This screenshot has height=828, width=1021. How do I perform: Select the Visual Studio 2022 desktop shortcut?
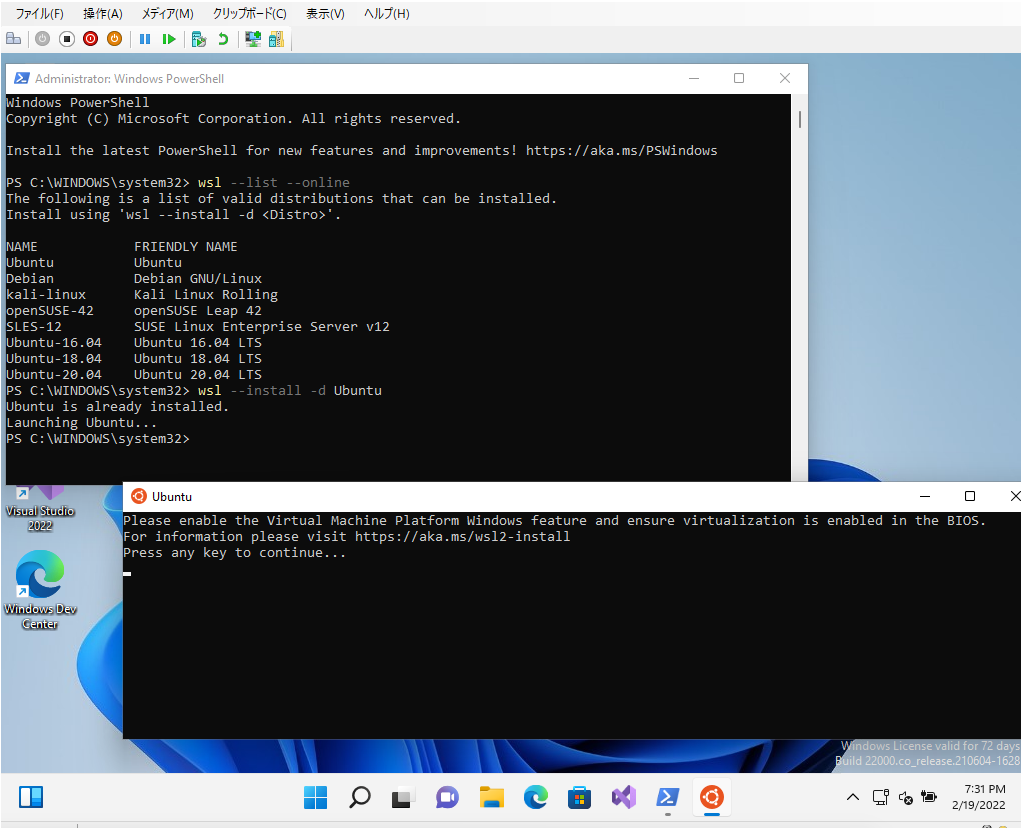[40, 510]
